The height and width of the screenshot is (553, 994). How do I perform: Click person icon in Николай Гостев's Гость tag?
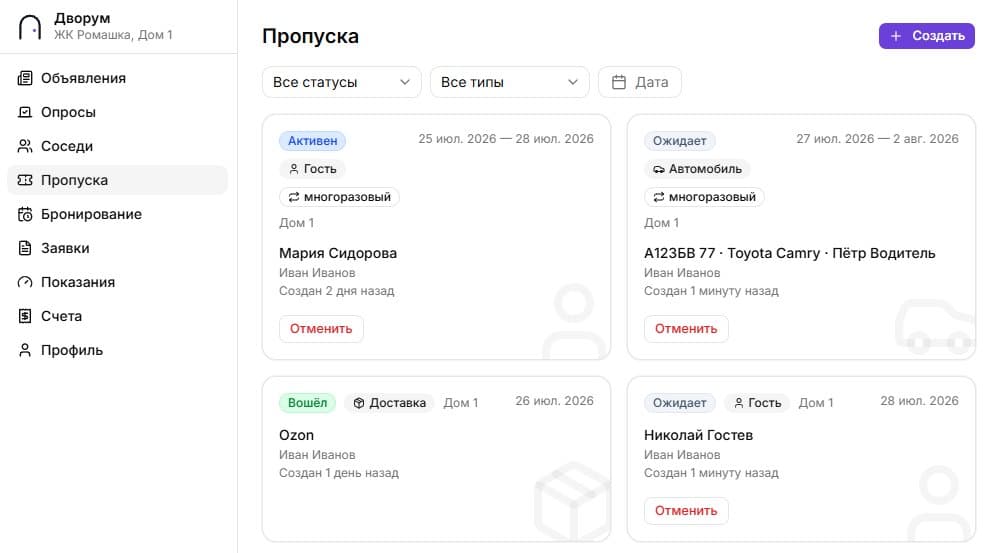[x=739, y=403]
